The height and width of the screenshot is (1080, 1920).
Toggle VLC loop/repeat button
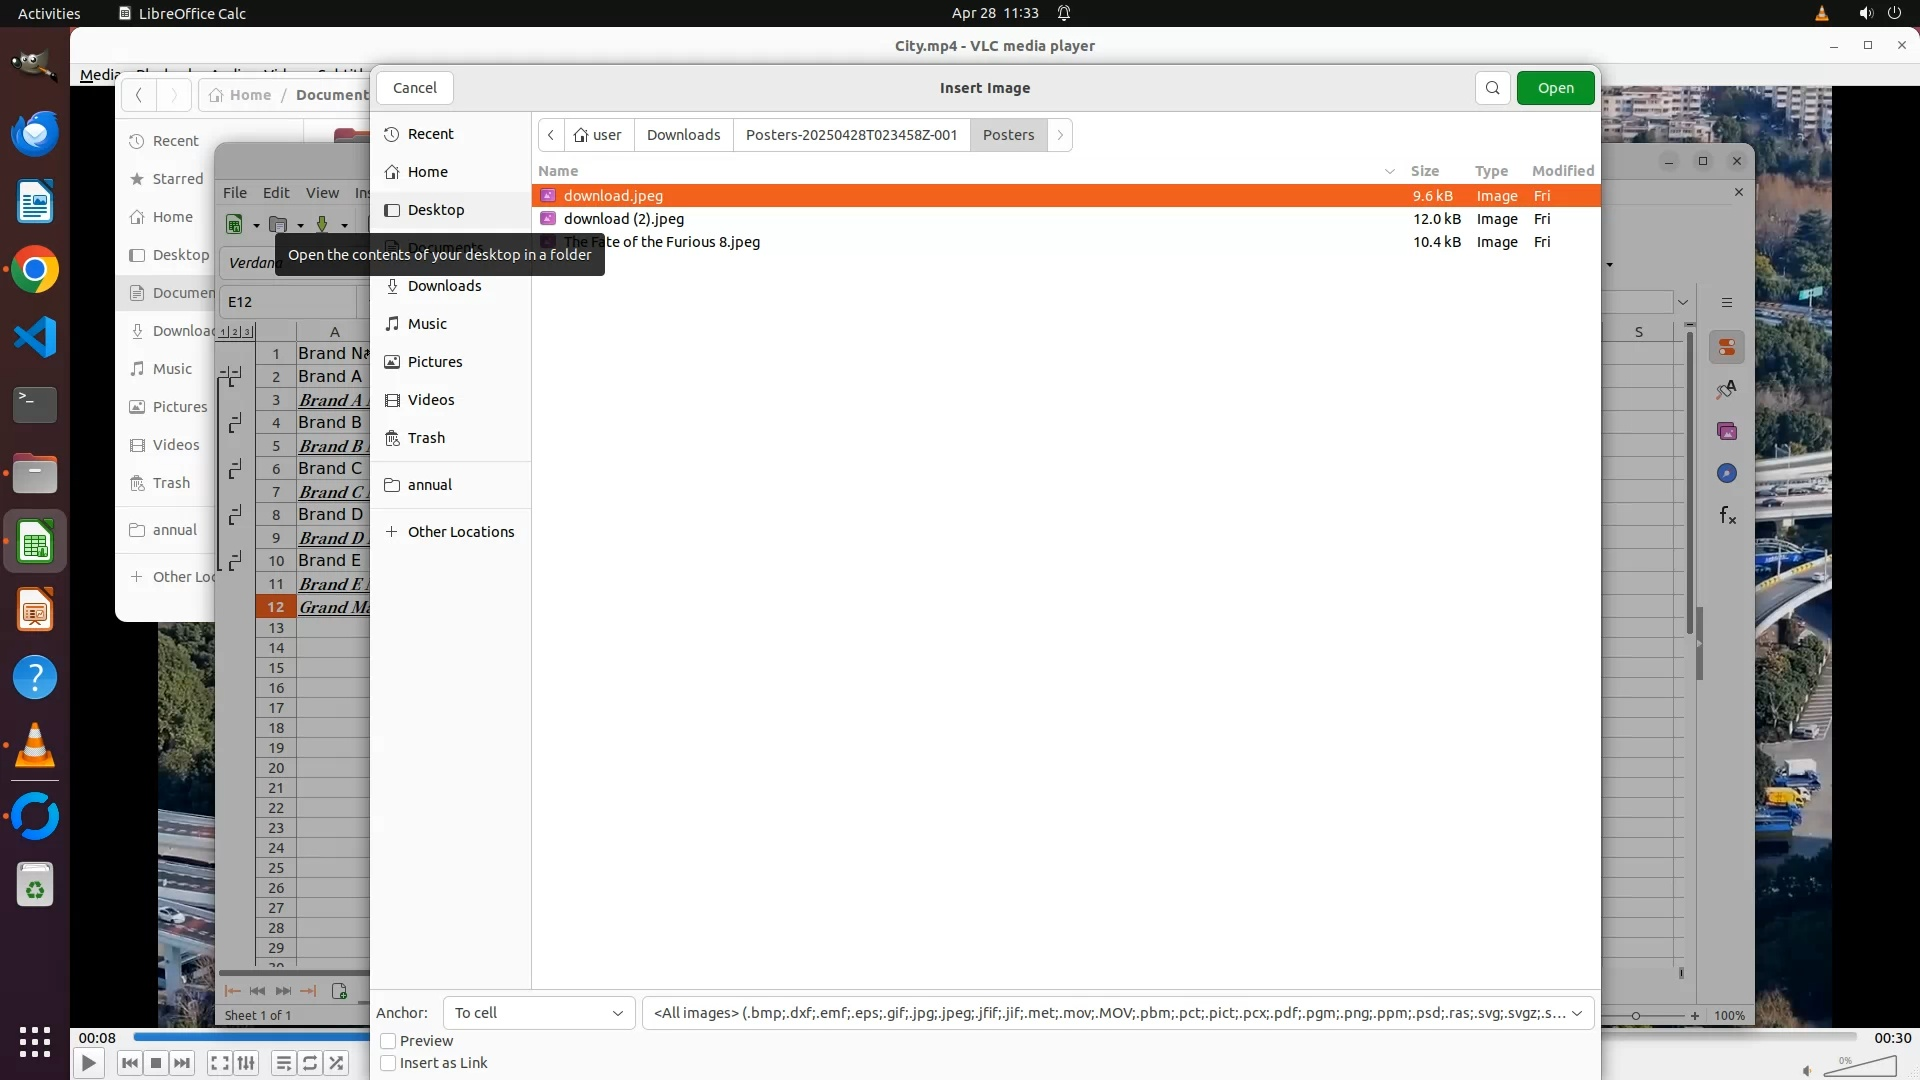310,1063
